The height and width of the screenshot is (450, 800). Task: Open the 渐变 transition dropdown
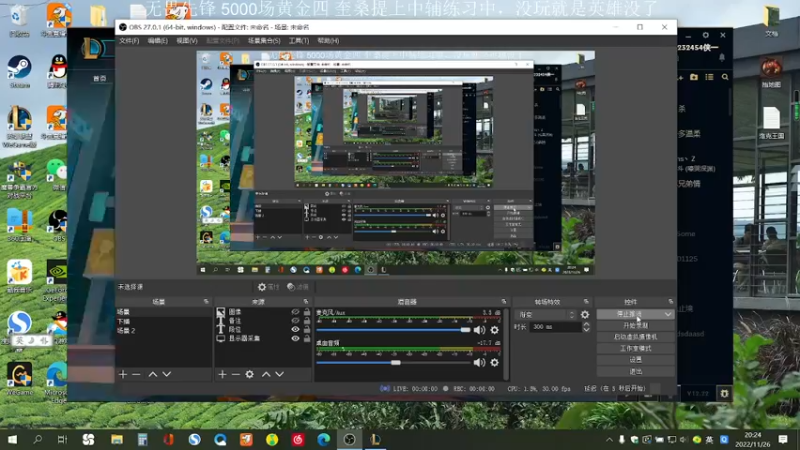[x=546, y=315]
